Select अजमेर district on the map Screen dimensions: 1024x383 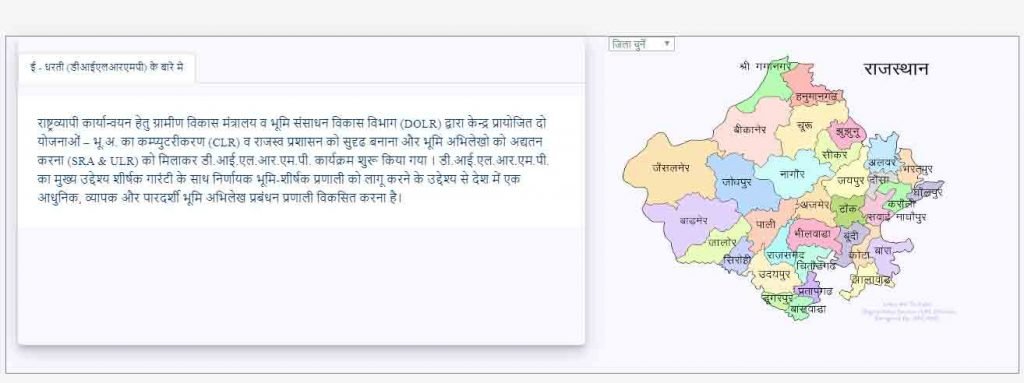[x=815, y=204]
